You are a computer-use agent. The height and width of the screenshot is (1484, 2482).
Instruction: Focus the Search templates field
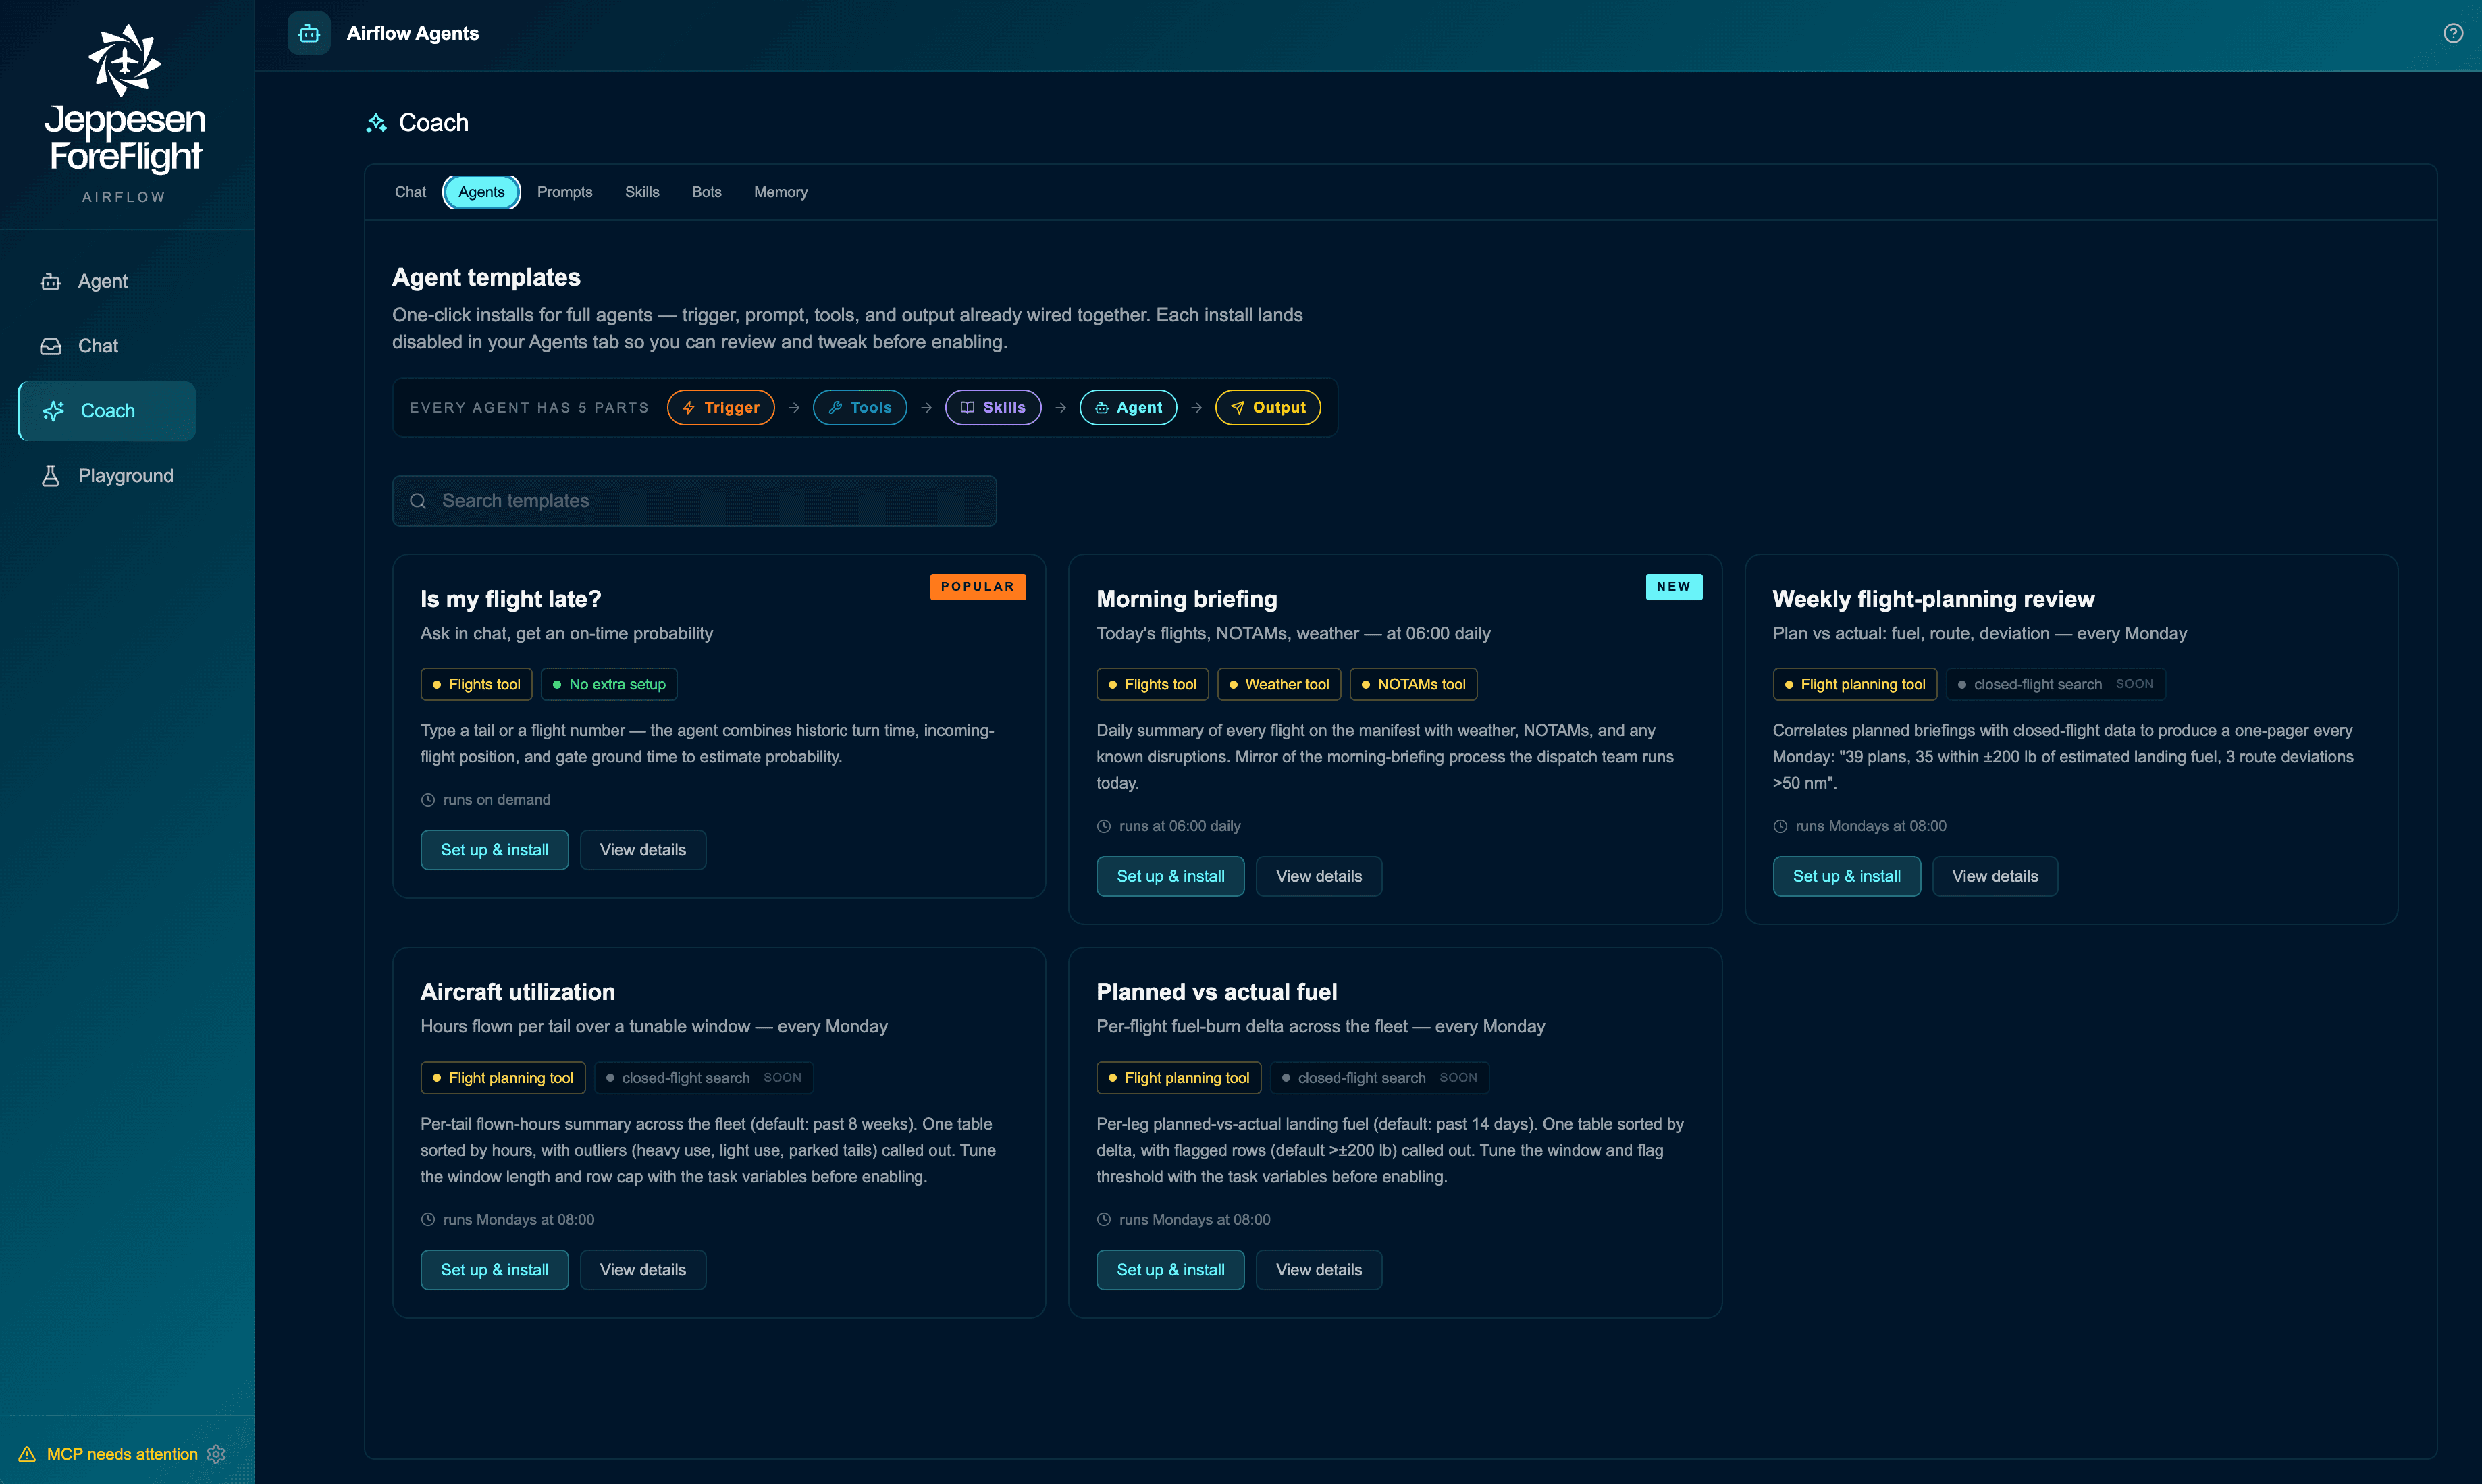pyautogui.click(x=695, y=501)
